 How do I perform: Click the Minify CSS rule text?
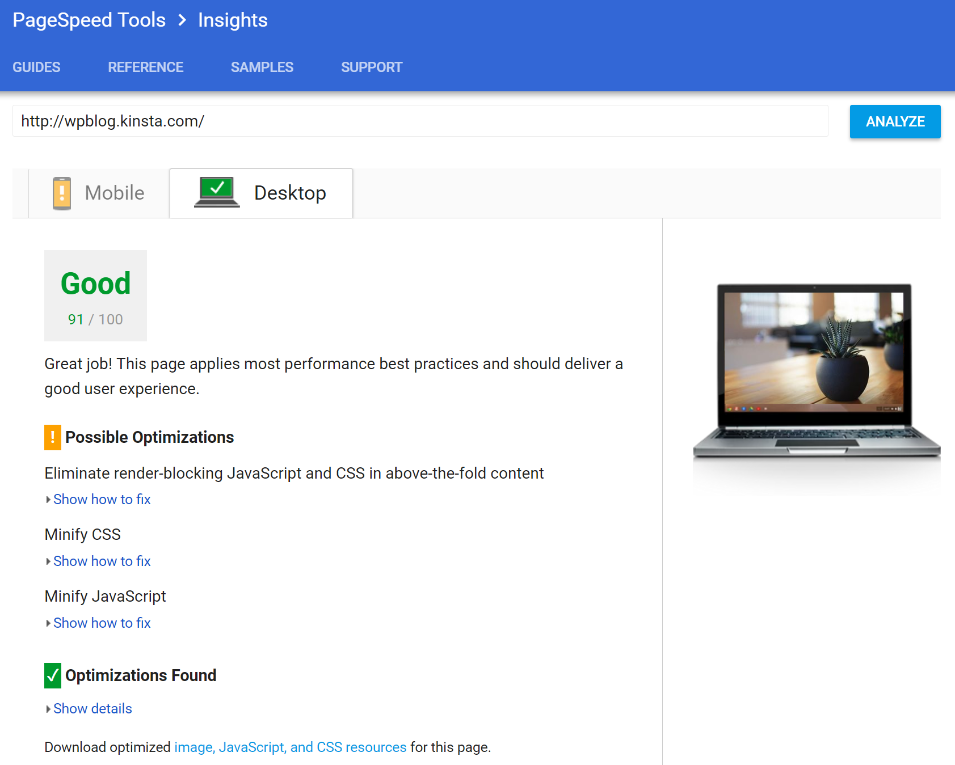point(83,535)
